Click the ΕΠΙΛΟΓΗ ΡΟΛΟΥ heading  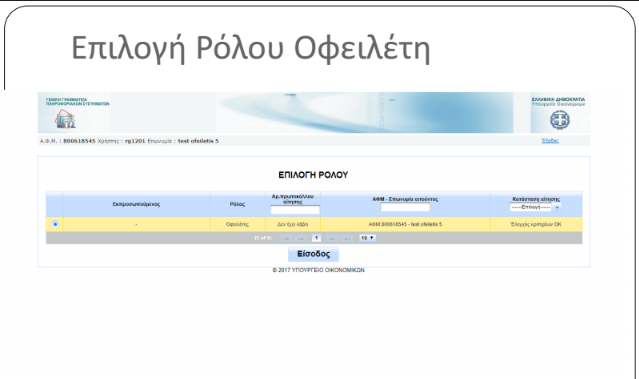click(313, 175)
